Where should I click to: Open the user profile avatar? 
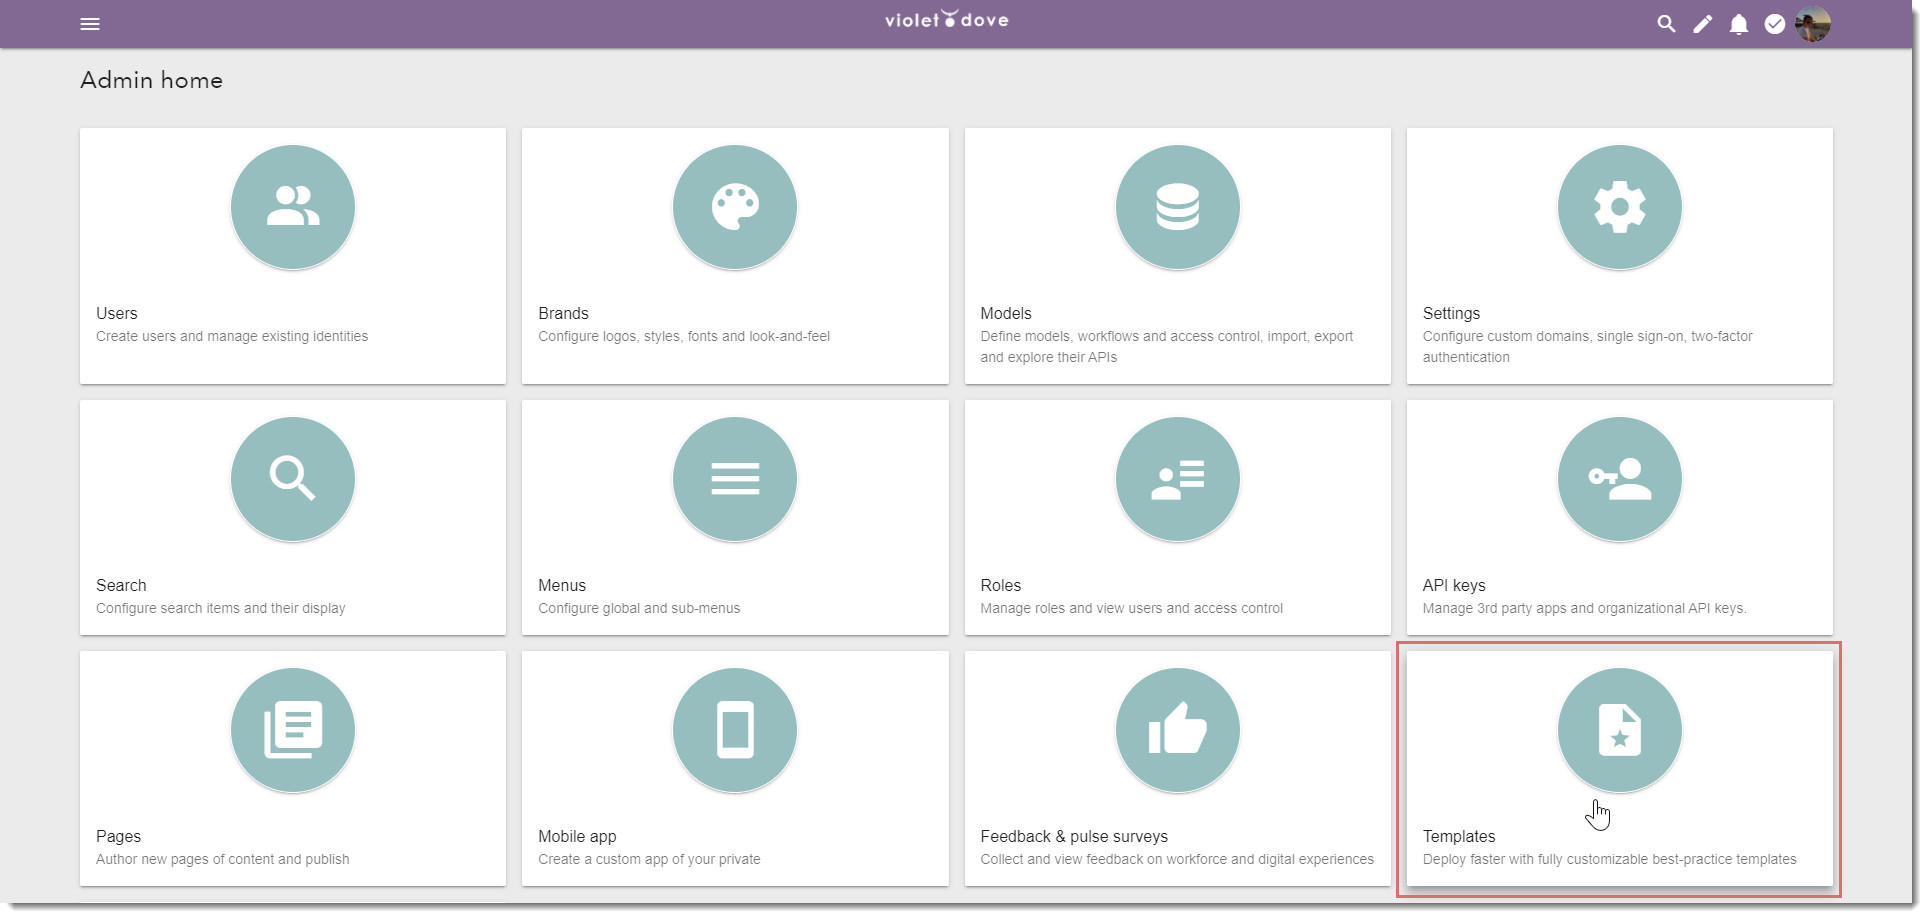pos(1813,24)
